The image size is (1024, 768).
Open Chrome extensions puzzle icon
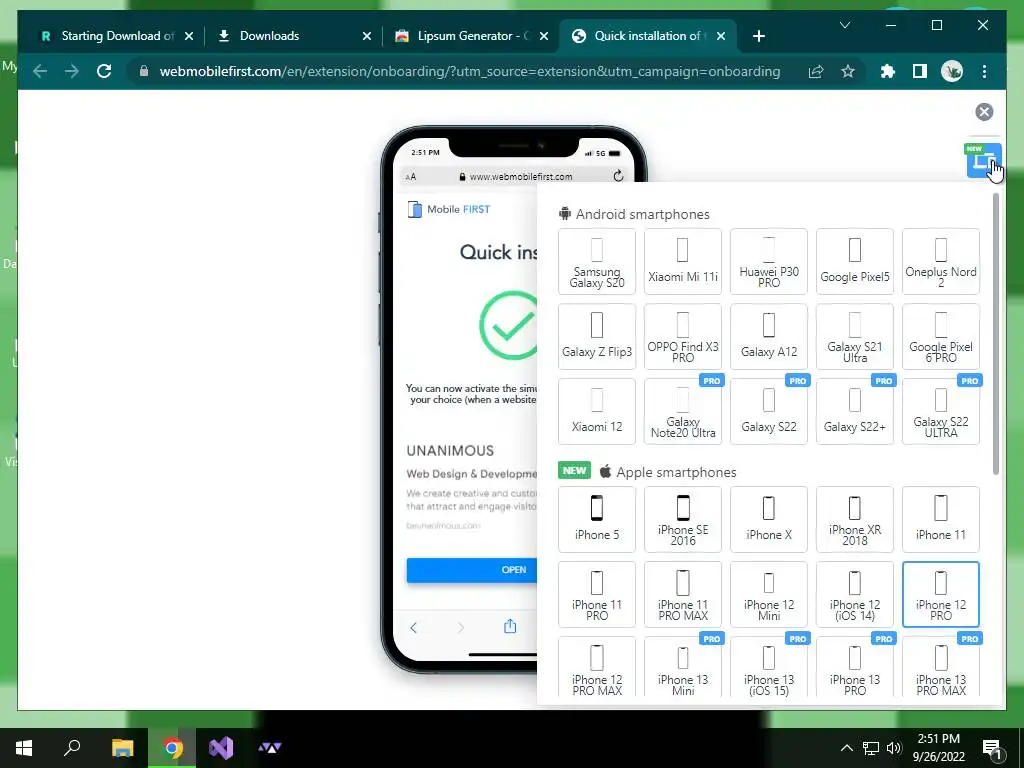(888, 71)
